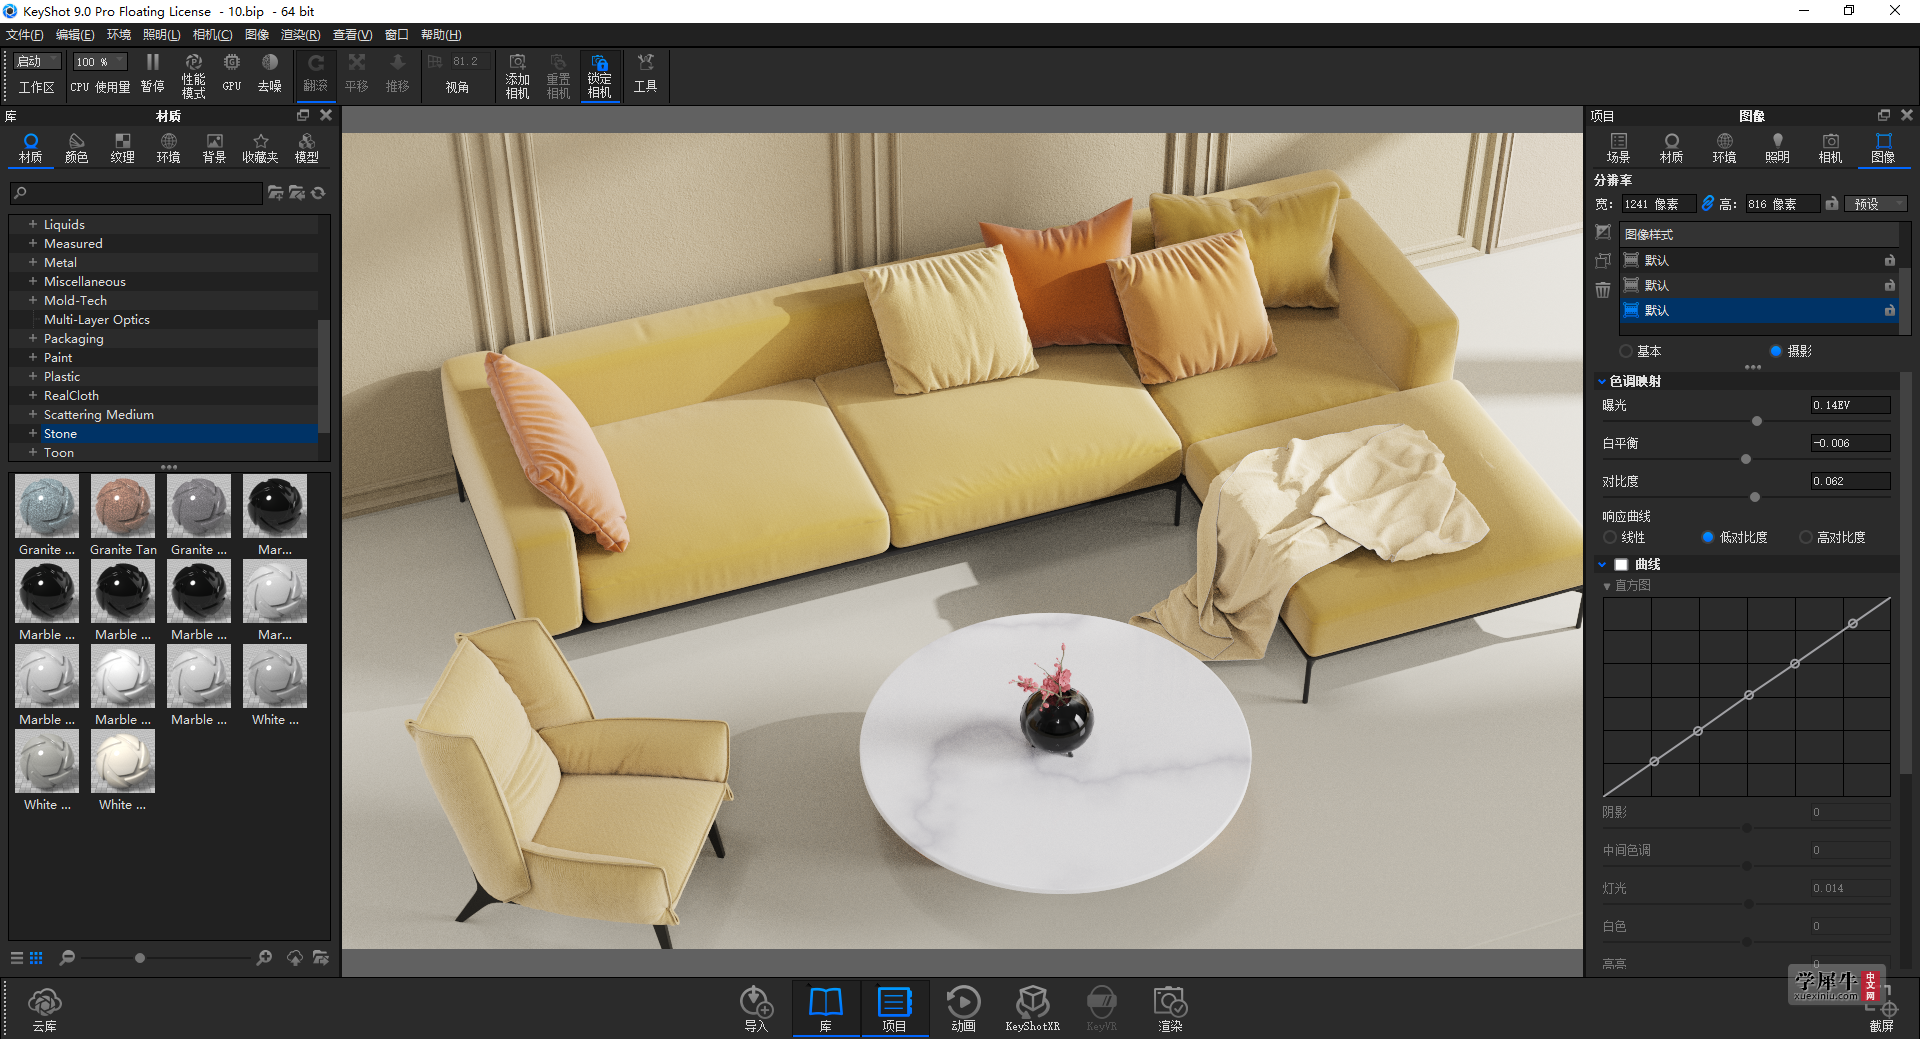Select RealCloth folder in tree

71,395
